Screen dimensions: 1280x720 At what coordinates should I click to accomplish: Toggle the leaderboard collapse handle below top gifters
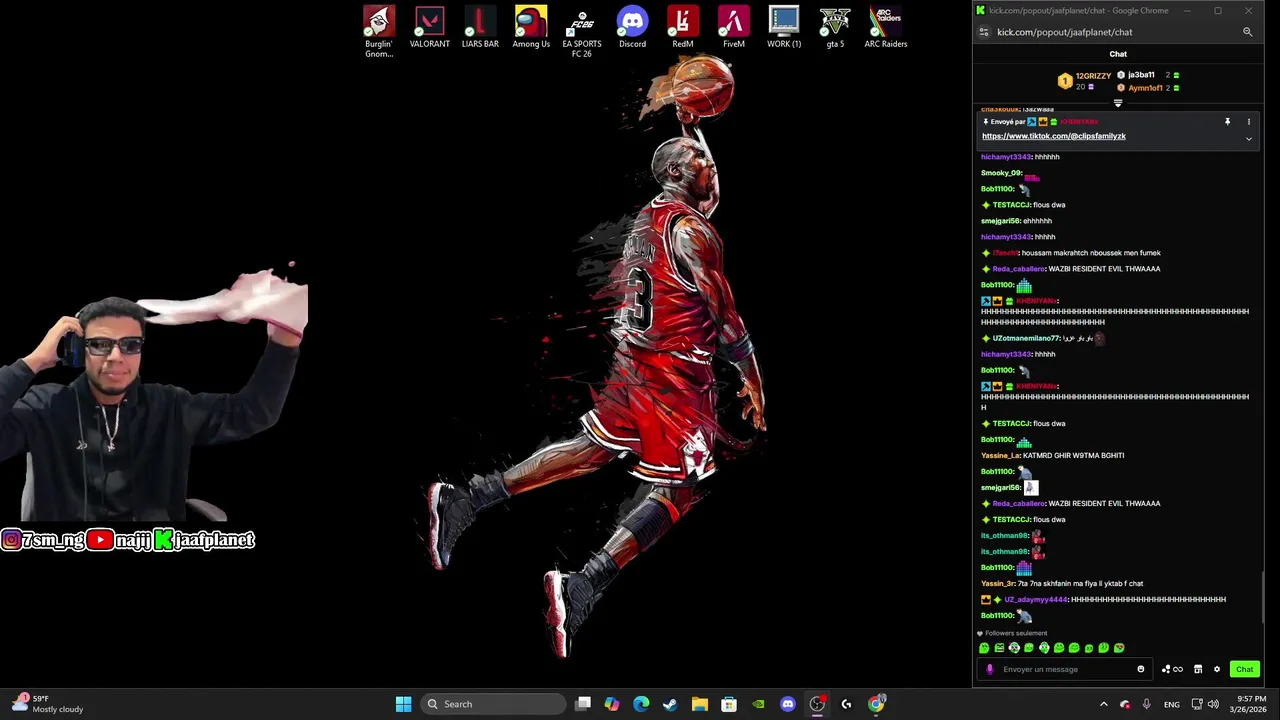(1118, 103)
